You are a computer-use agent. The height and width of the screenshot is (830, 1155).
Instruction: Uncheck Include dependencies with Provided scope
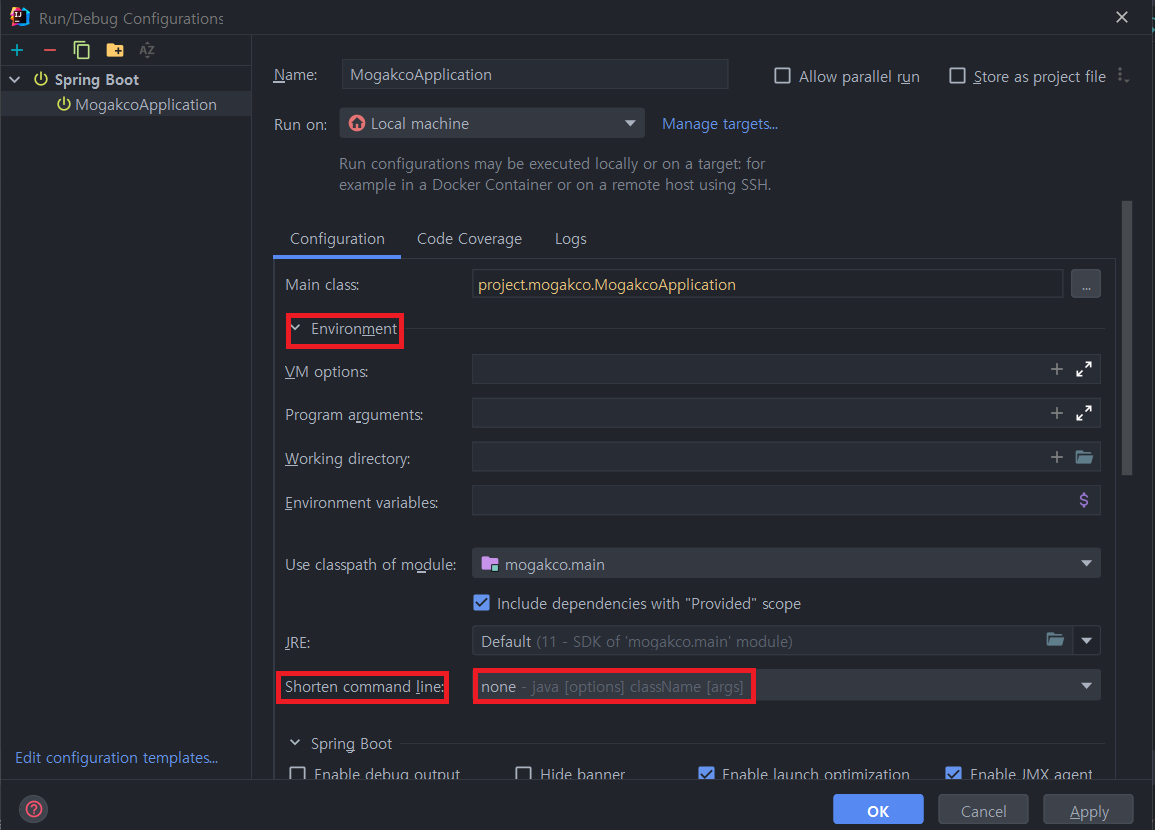[481, 602]
